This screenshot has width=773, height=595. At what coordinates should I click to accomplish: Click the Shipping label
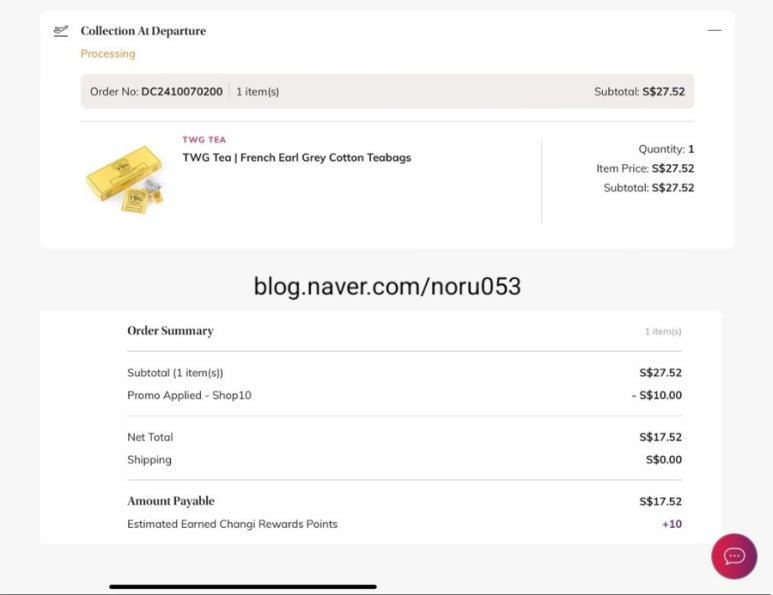click(149, 460)
